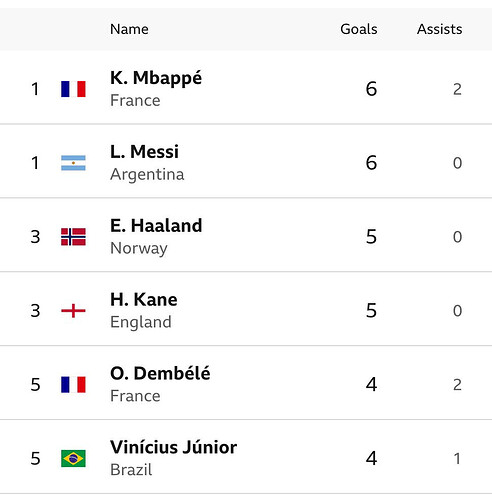This screenshot has height=500, width=492.
Task: Click the England flag beside H. Kane
Action: click(x=73, y=311)
